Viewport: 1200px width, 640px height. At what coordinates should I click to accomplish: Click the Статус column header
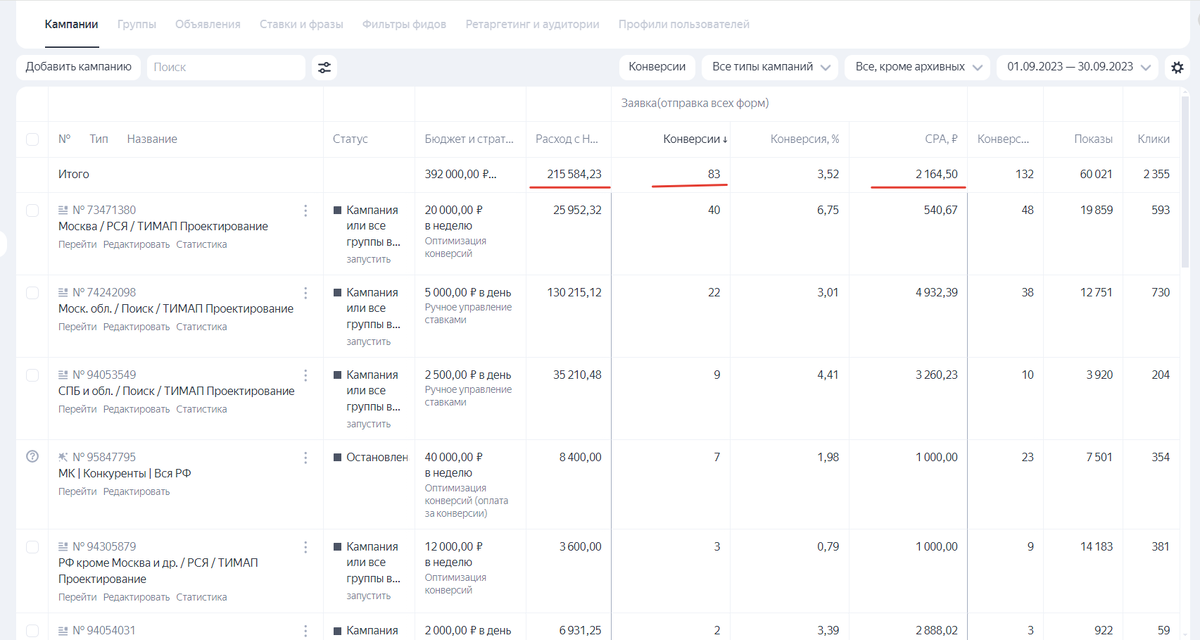tap(350, 139)
